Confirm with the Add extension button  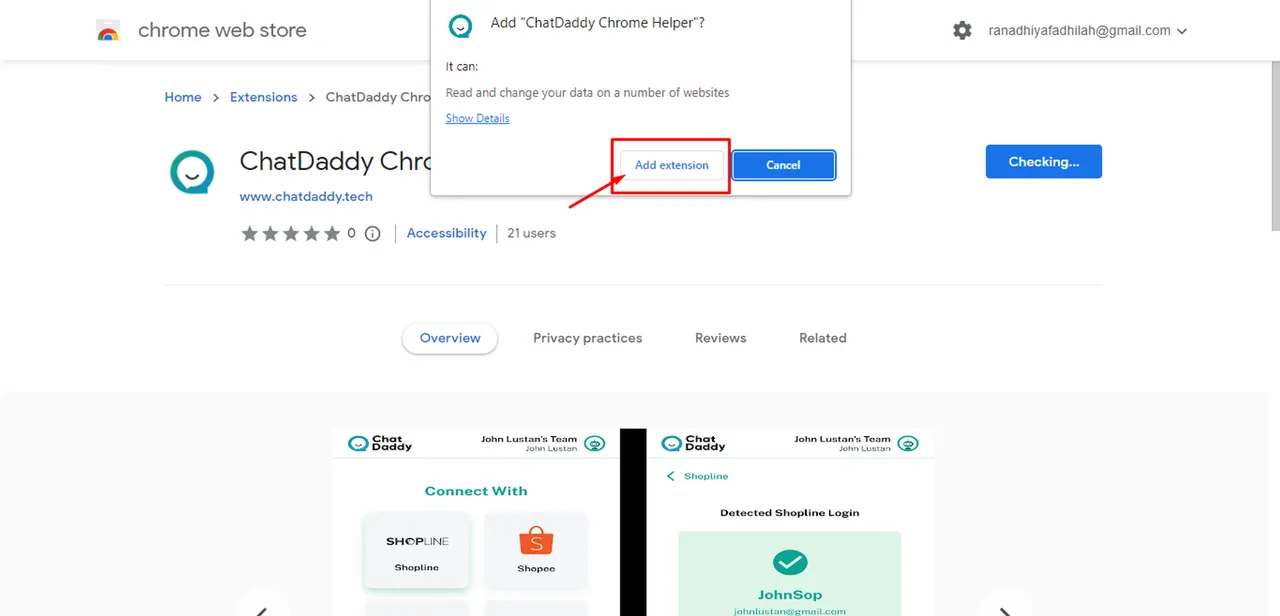tap(672, 165)
